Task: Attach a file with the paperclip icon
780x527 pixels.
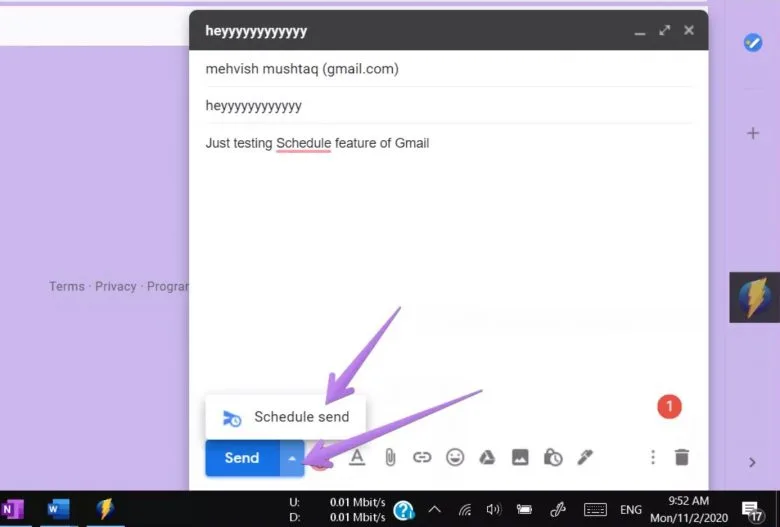Action: [x=390, y=457]
